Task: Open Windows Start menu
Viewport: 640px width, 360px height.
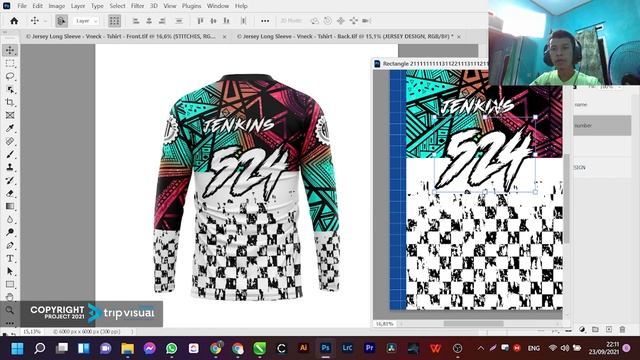Action: [18, 349]
